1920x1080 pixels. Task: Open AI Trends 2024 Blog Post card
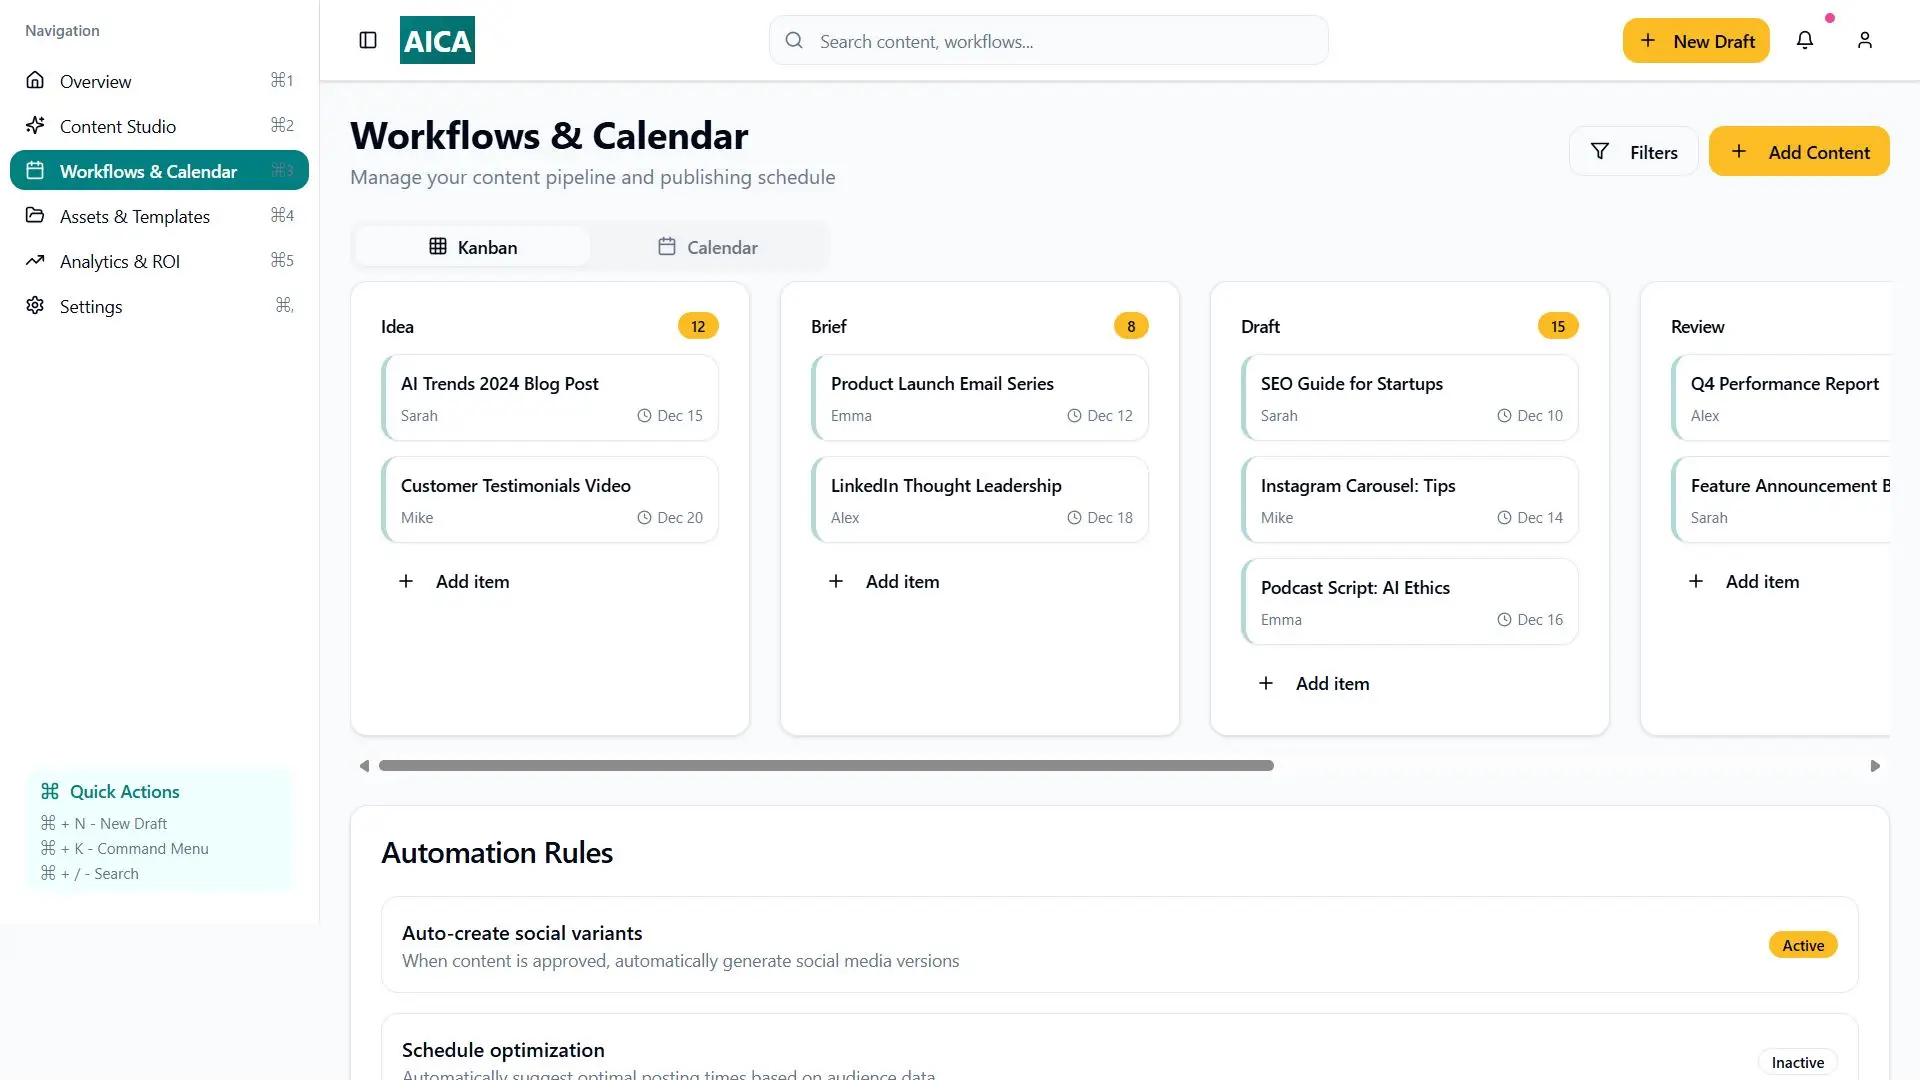pos(550,398)
